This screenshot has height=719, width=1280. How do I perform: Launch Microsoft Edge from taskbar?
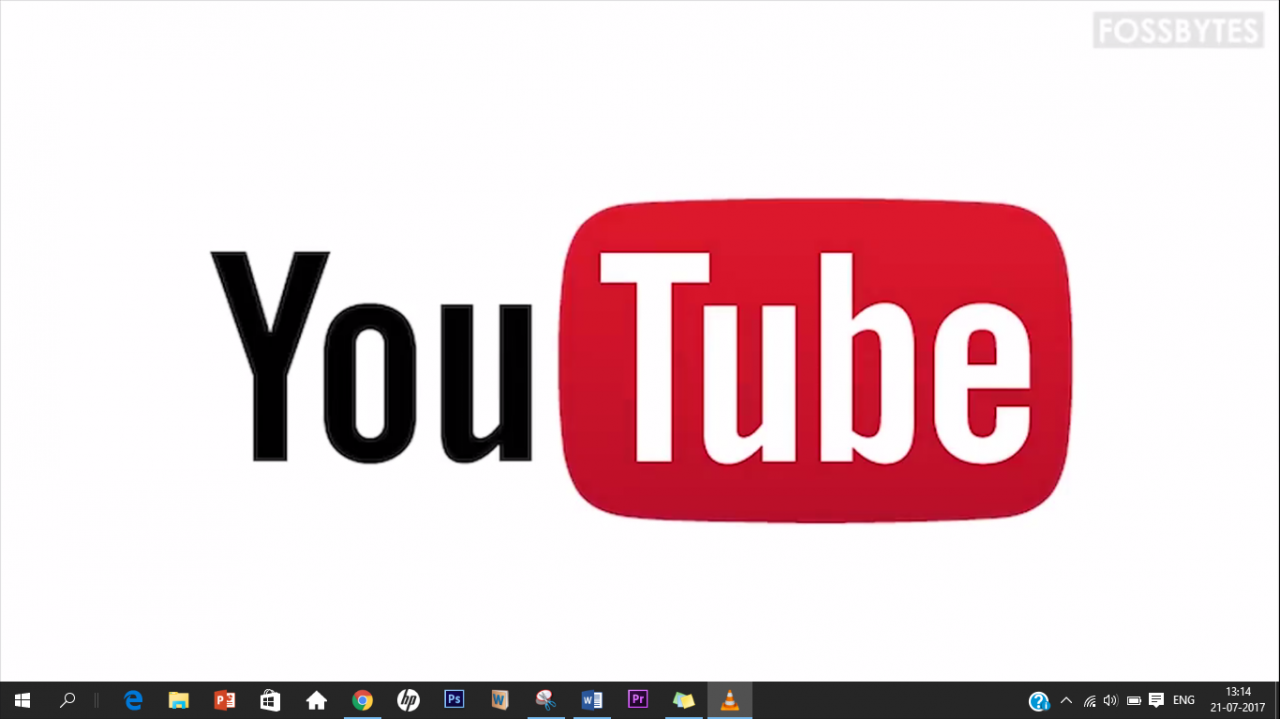[133, 700]
